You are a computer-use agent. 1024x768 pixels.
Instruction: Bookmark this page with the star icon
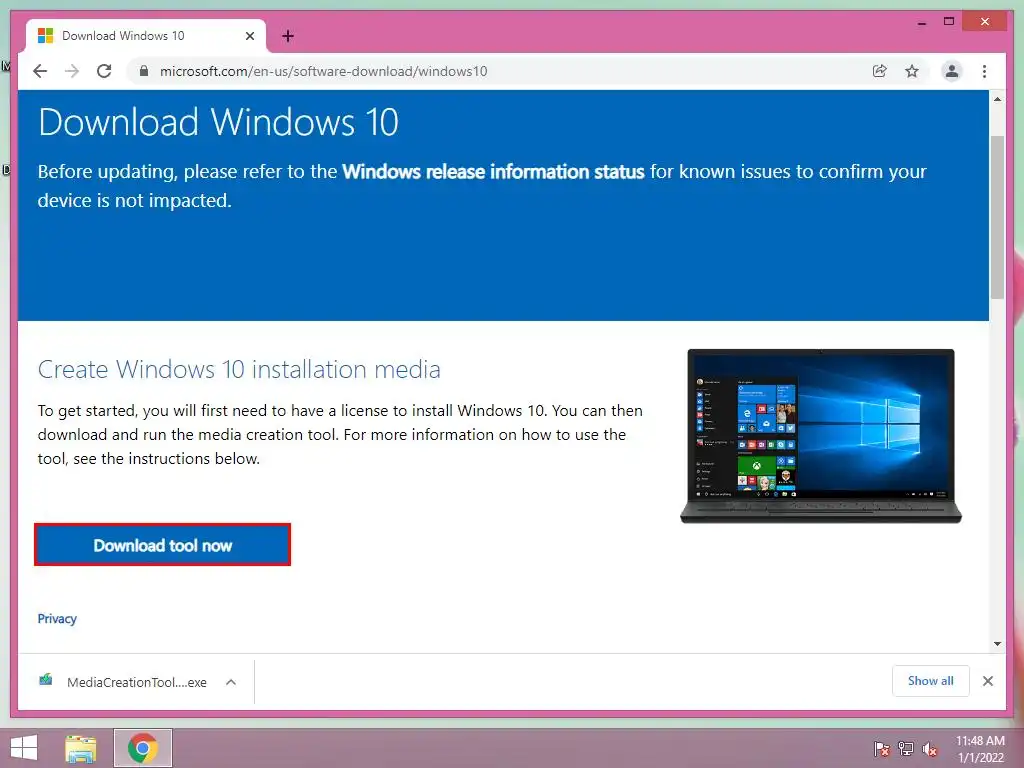click(912, 71)
